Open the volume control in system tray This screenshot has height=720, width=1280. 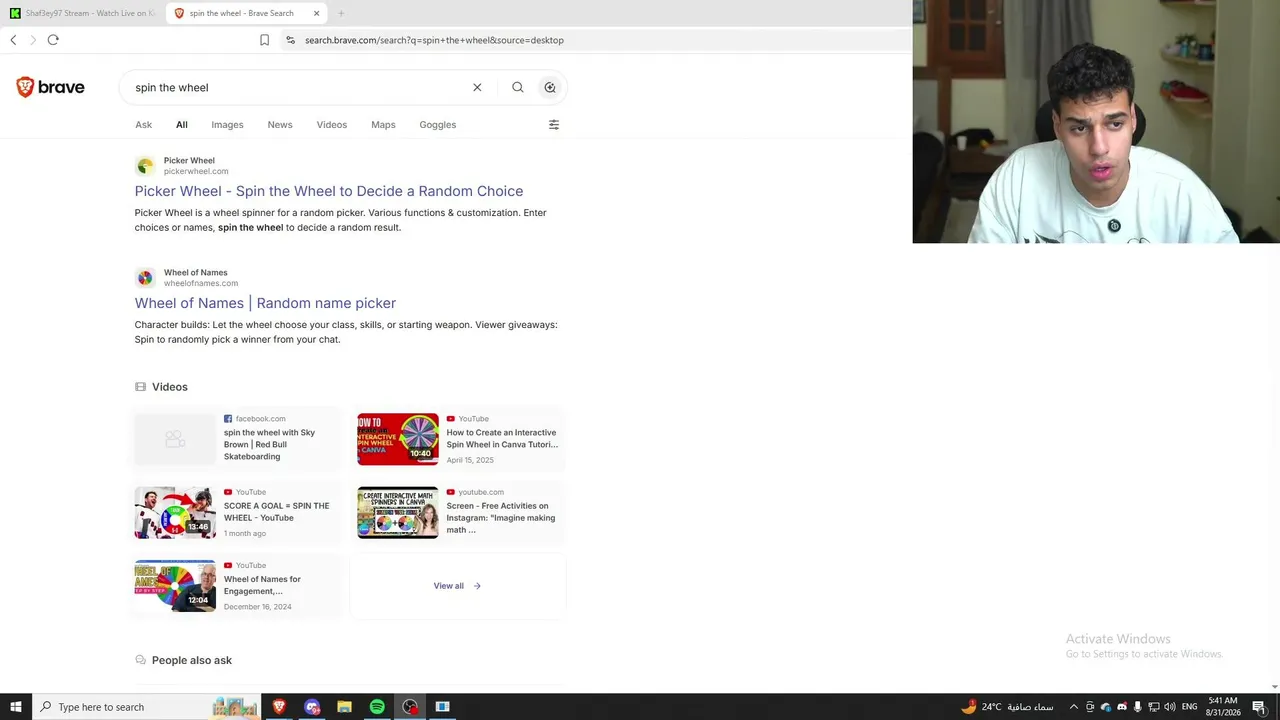[x=1170, y=707]
